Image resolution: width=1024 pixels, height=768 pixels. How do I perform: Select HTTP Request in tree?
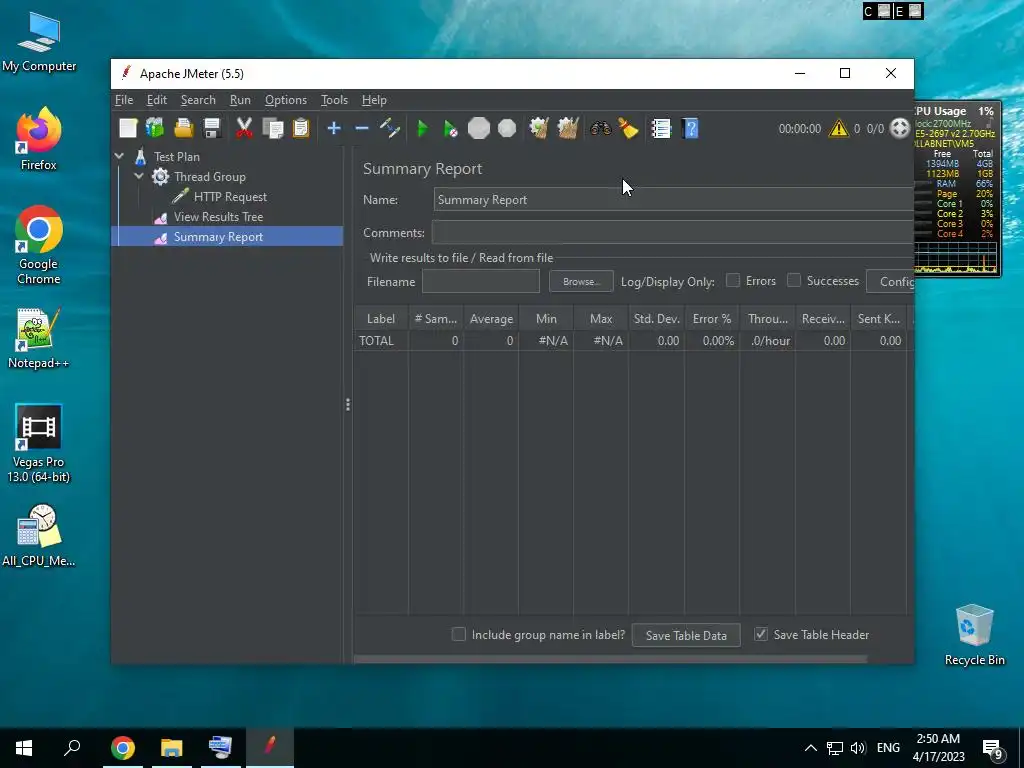click(x=230, y=197)
